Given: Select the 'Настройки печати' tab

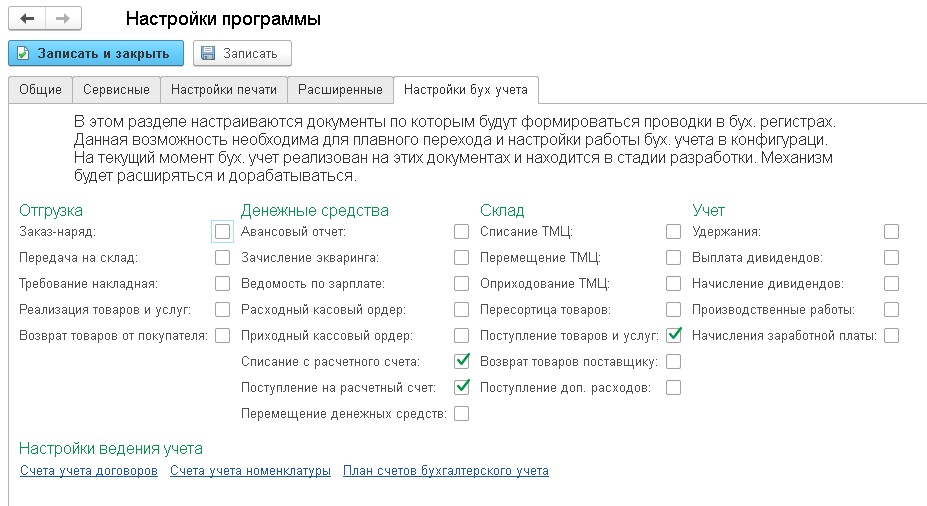Looking at the screenshot, I should (224, 90).
